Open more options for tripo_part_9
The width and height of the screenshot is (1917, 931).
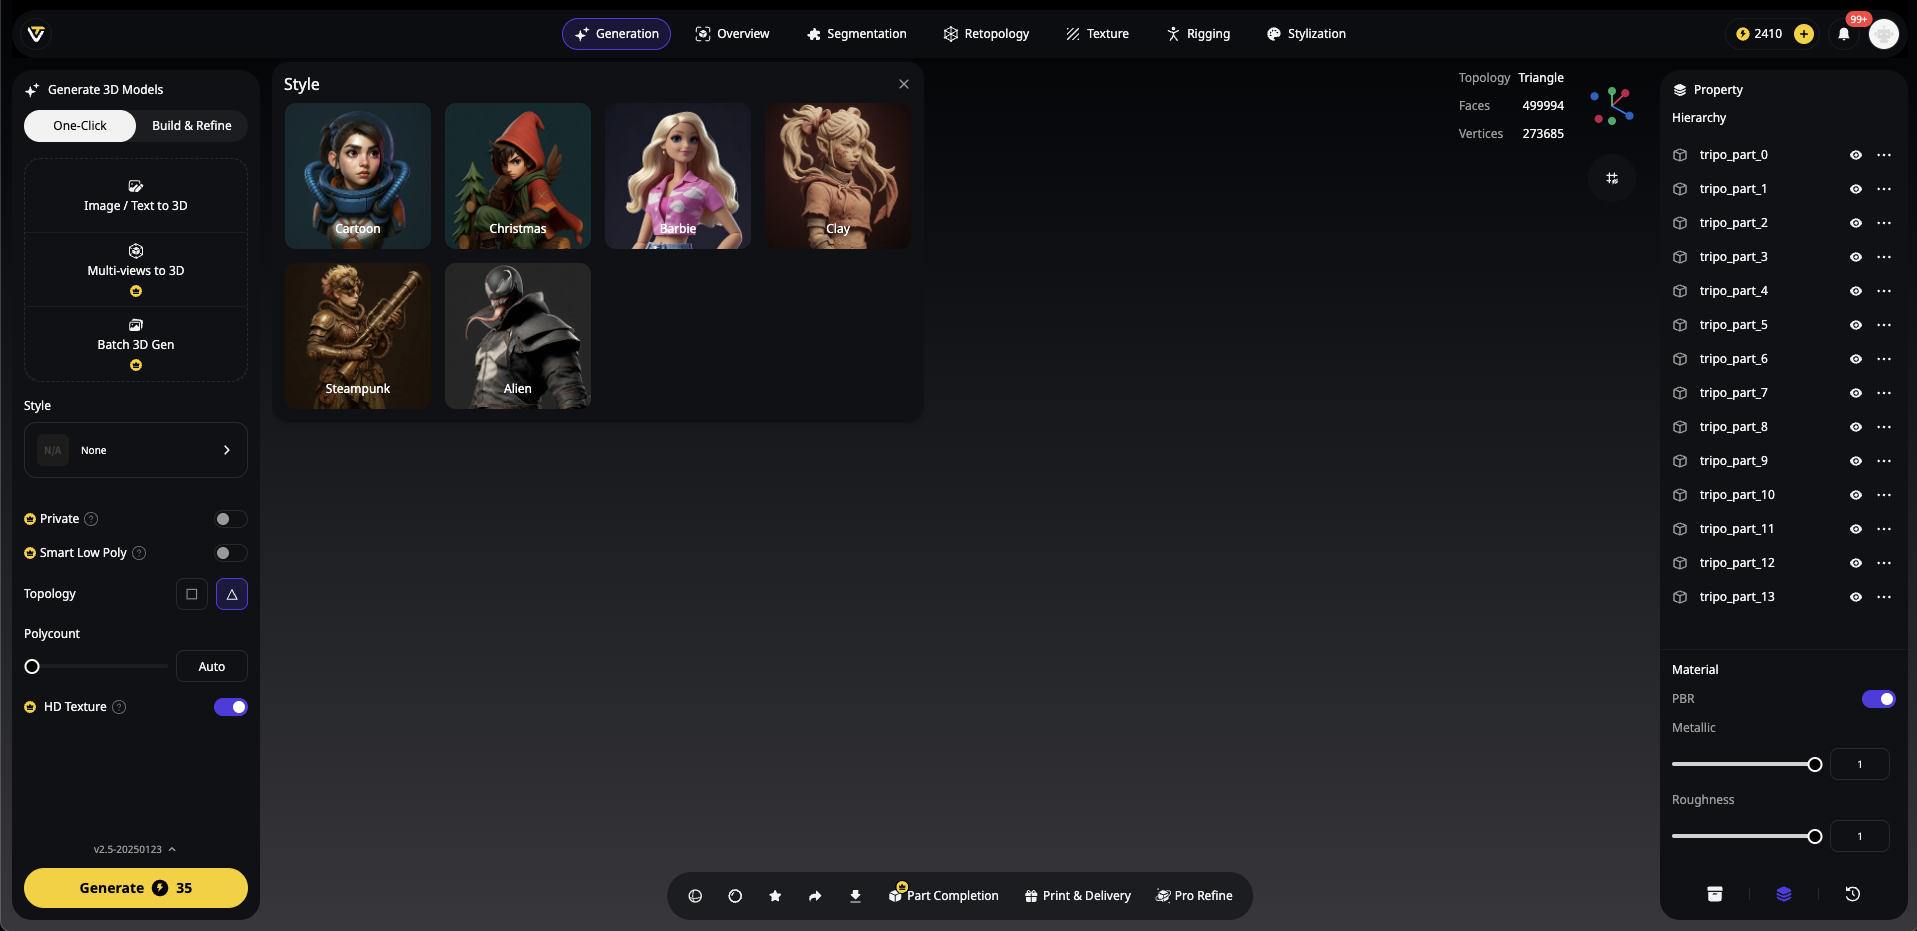[x=1884, y=461]
